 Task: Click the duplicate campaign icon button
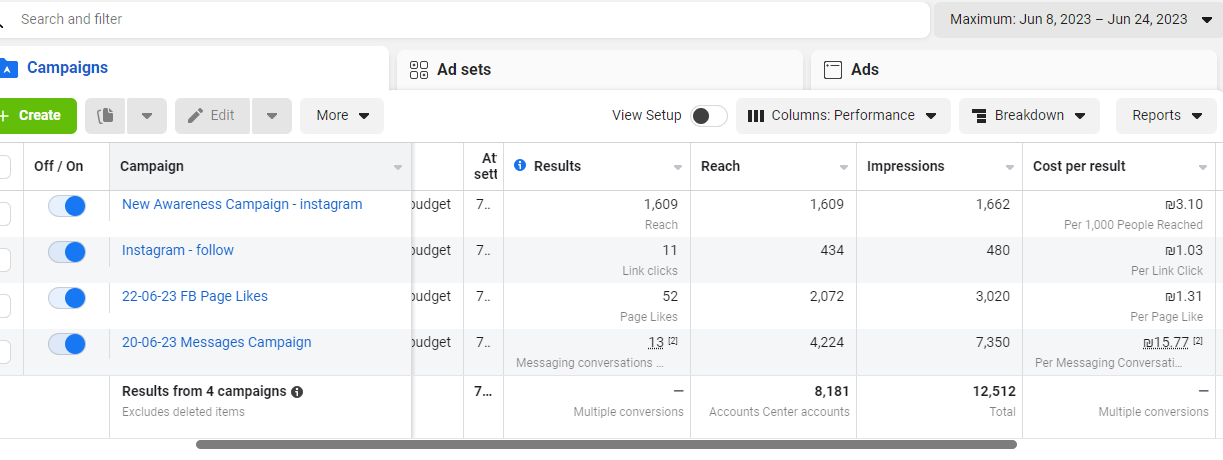(105, 116)
